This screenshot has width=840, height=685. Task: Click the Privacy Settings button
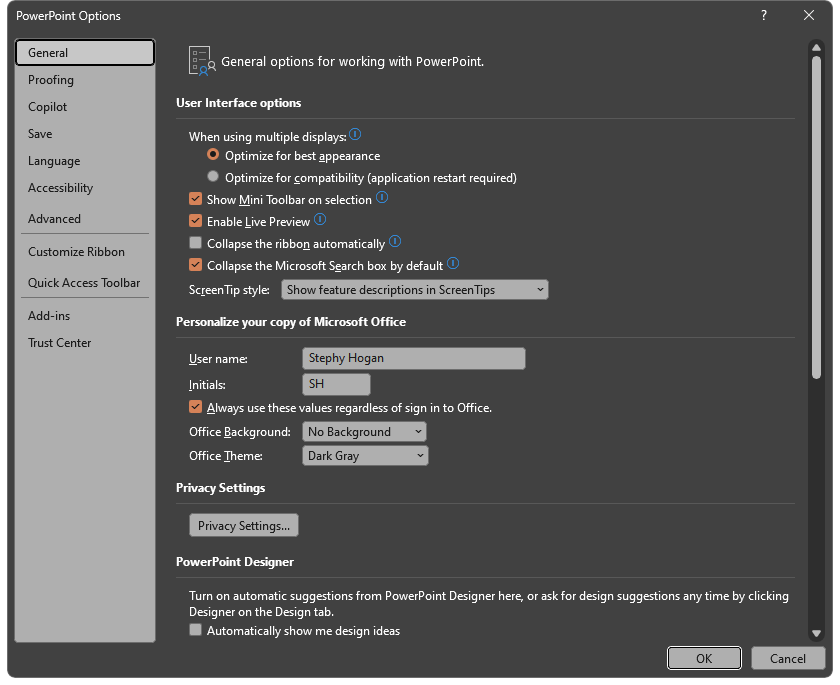[x=243, y=525]
